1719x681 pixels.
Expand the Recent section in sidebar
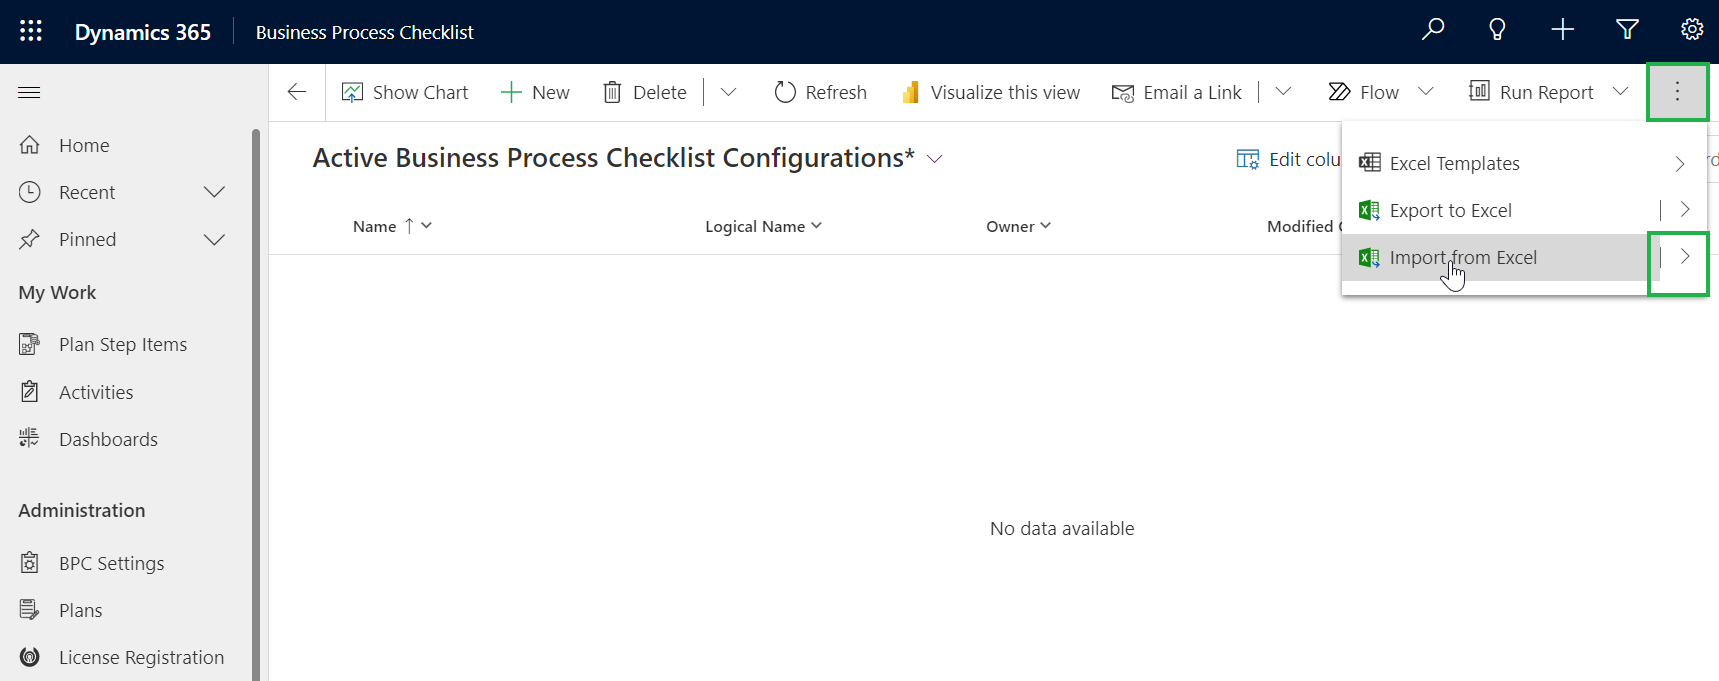click(x=214, y=192)
